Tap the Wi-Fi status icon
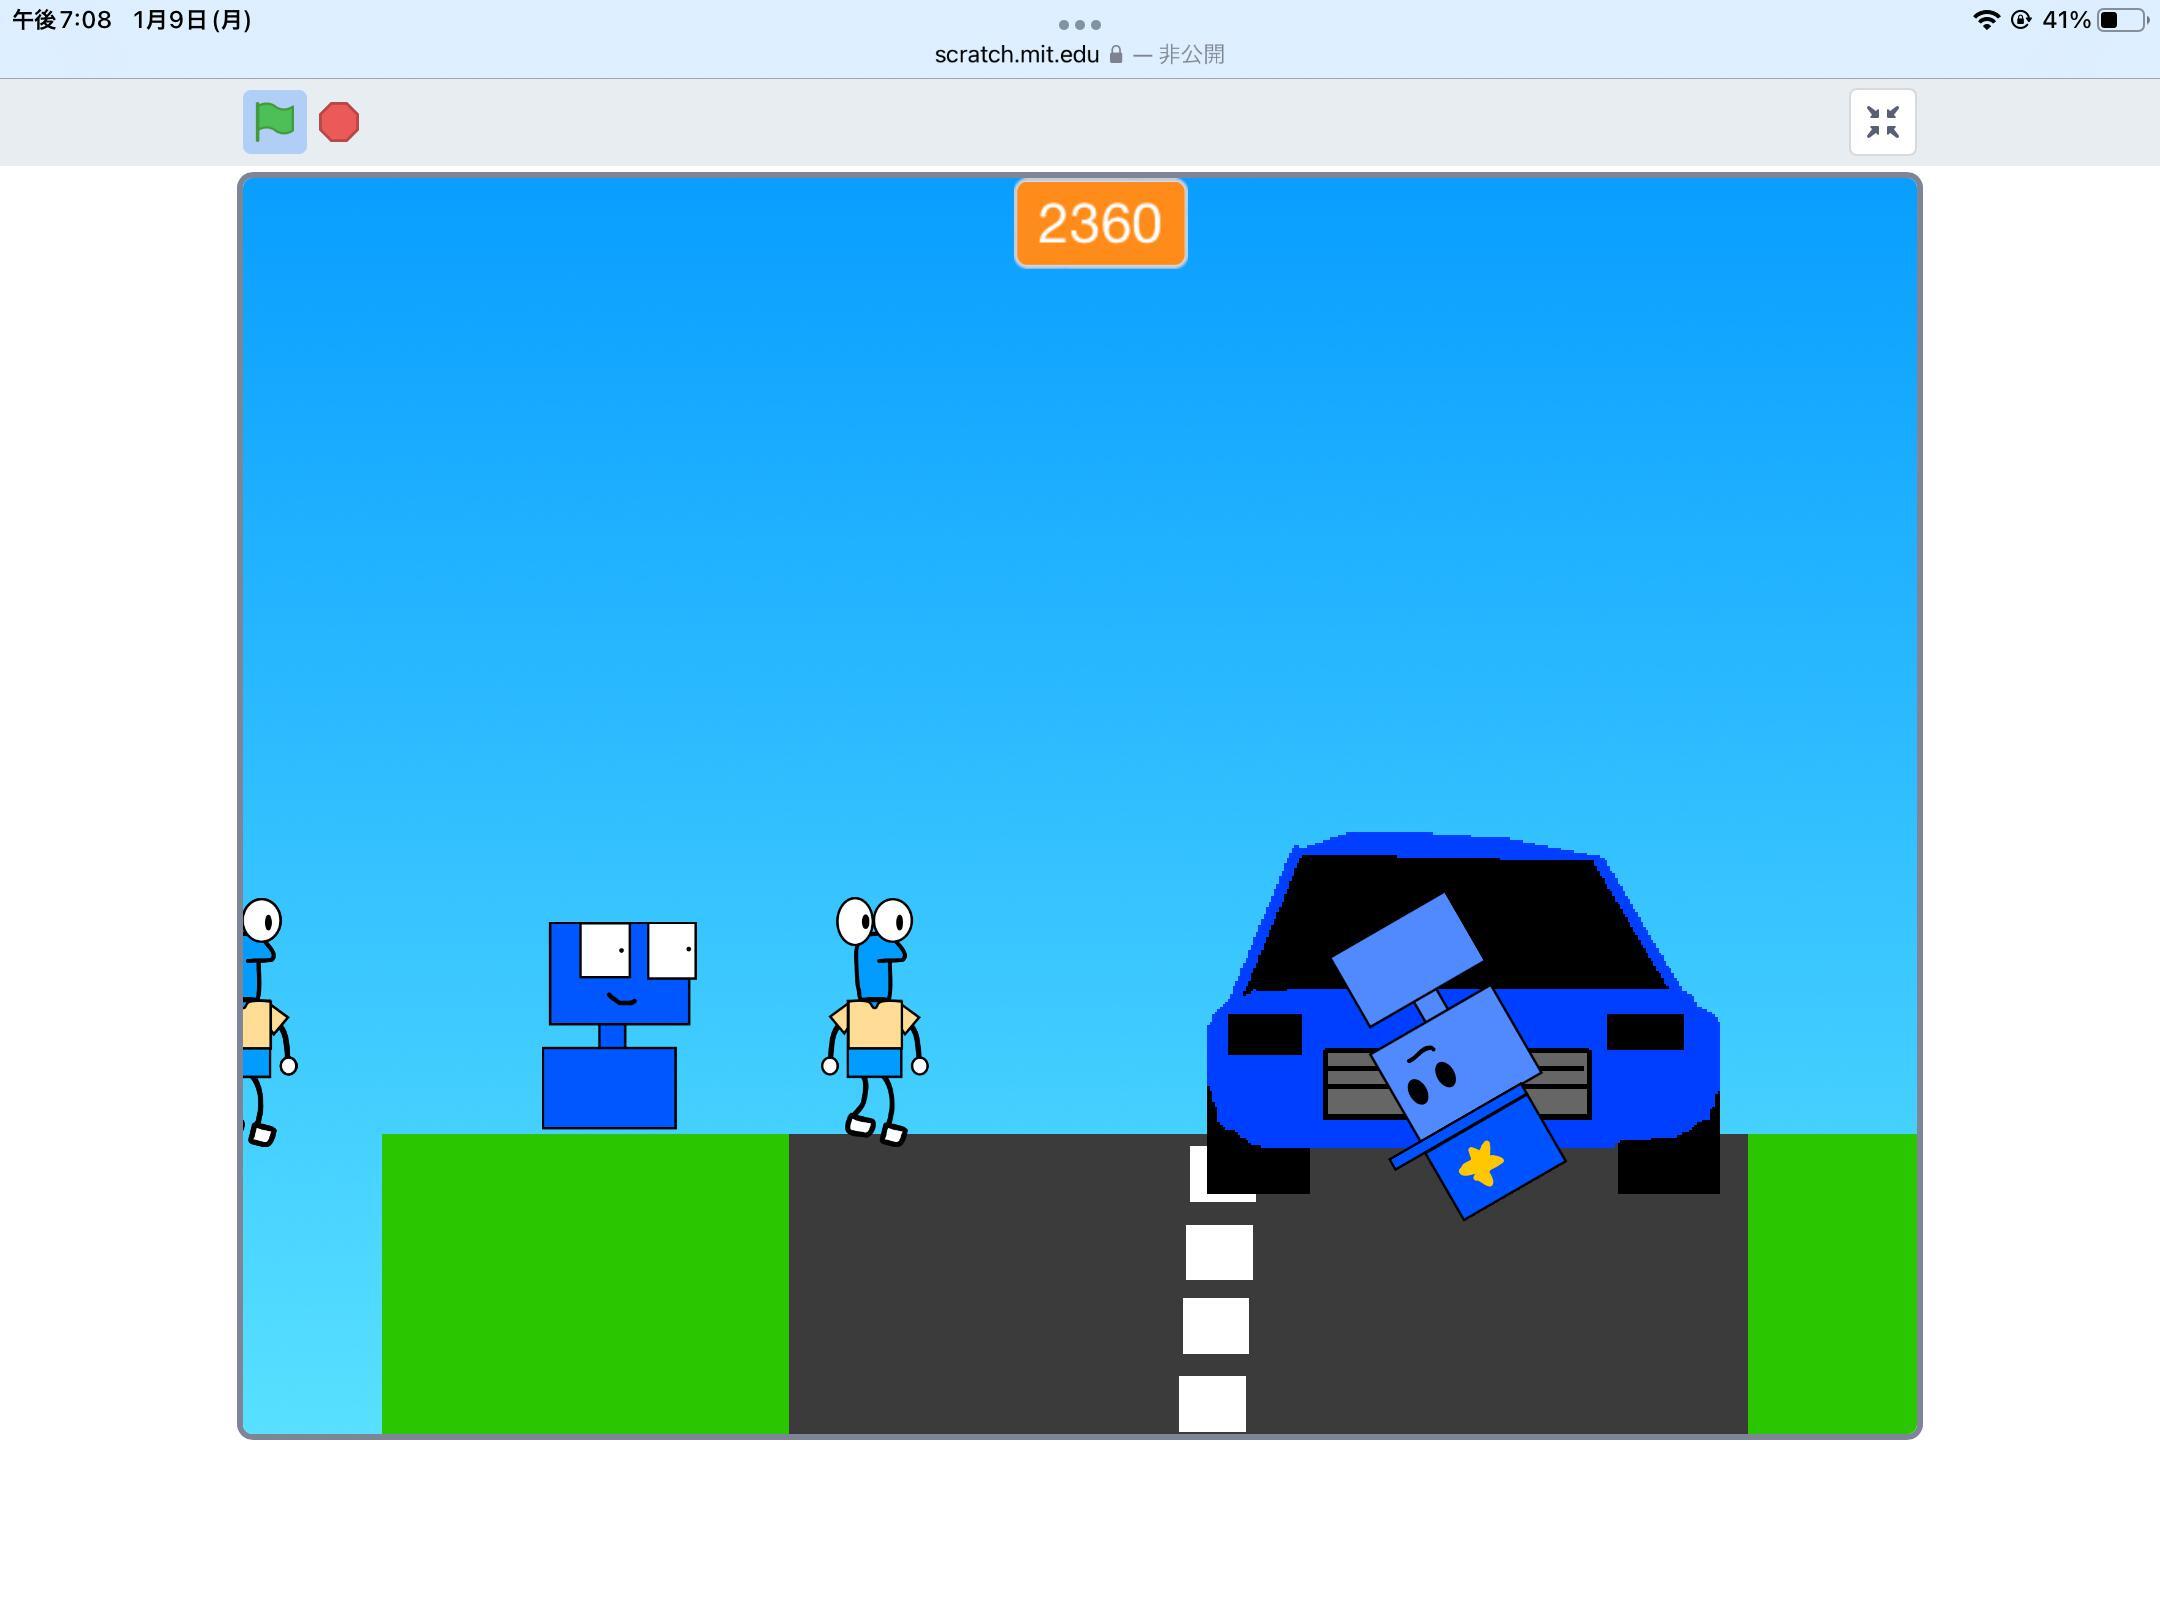 pos(1985,20)
